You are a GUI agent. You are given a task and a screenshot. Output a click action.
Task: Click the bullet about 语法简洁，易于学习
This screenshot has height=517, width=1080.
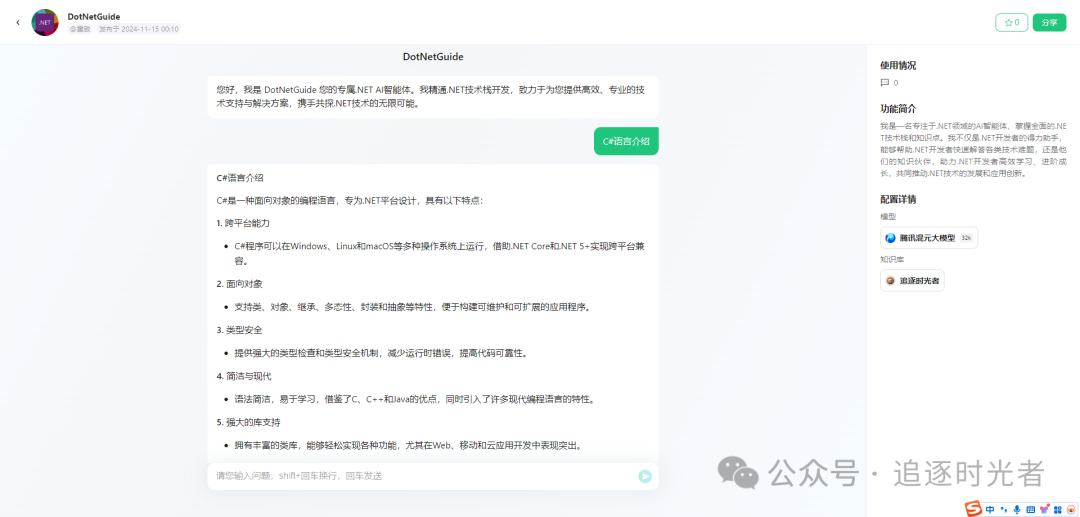click(x=414, y=399)
